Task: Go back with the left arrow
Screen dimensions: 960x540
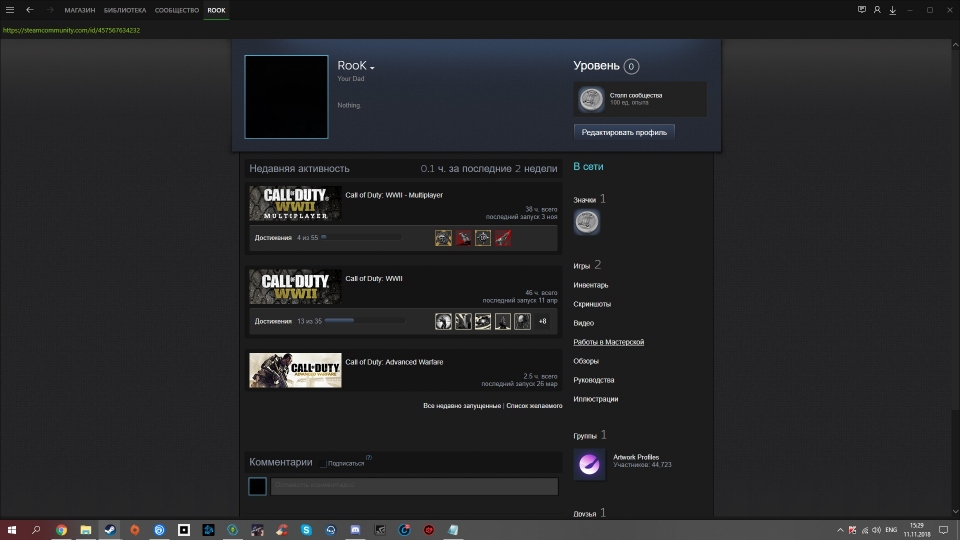Action: (x=29, y=10)
